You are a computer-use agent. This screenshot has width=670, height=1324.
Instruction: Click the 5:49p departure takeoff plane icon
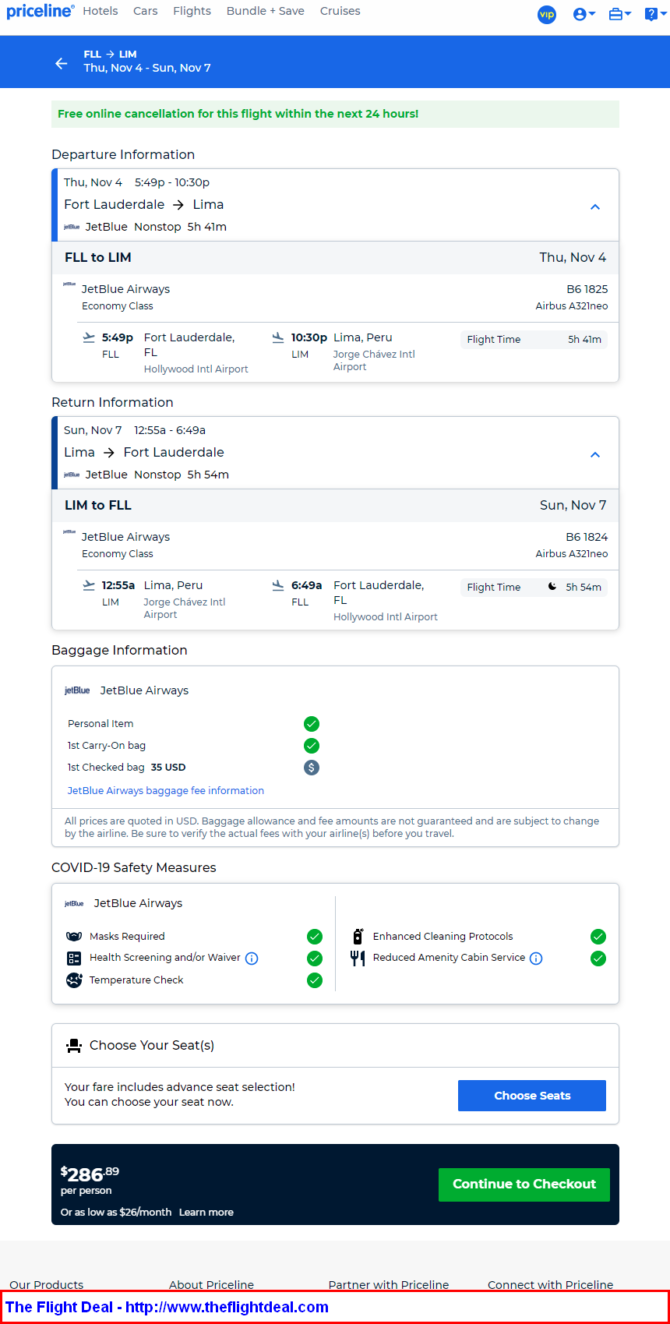[x=89, y=338]
